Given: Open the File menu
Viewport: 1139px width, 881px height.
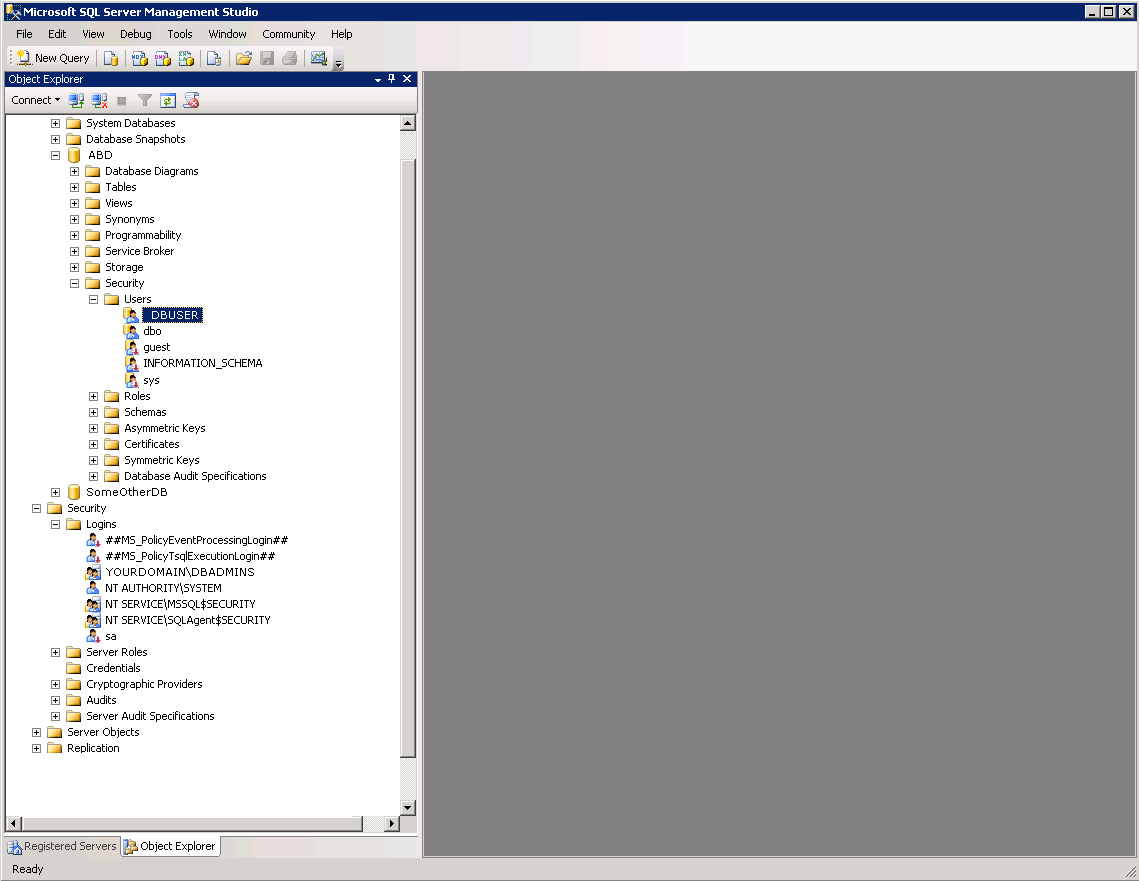Looking at the screenshot, I should (24, 34).
